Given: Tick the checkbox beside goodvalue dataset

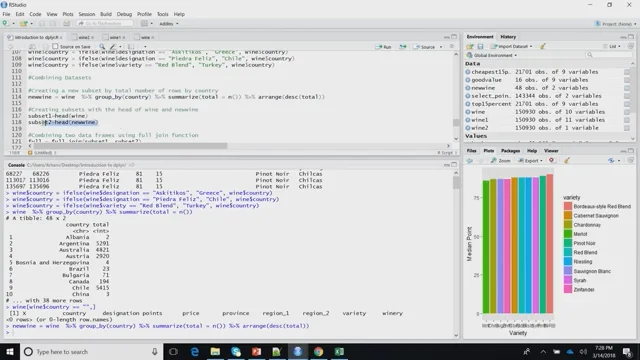Looking at the screenshot, I should point(627,80).
